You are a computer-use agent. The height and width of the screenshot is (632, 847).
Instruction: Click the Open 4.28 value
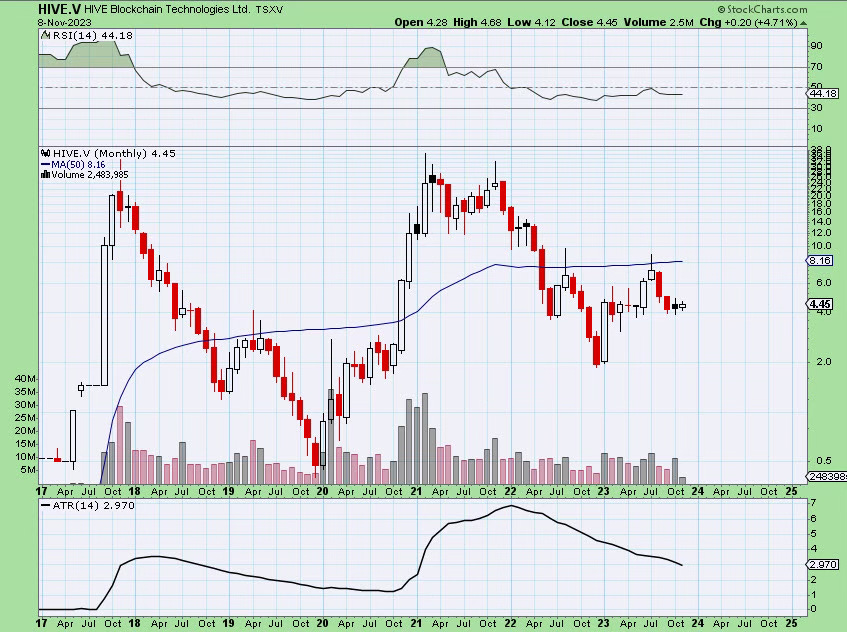pyautogui.click(x=421, y=22)
